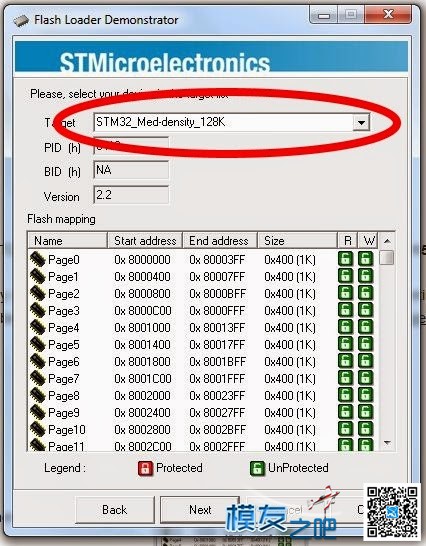Click Page1 write protection lock icon
The image size is (426, 546).
(x=366, y=276)
